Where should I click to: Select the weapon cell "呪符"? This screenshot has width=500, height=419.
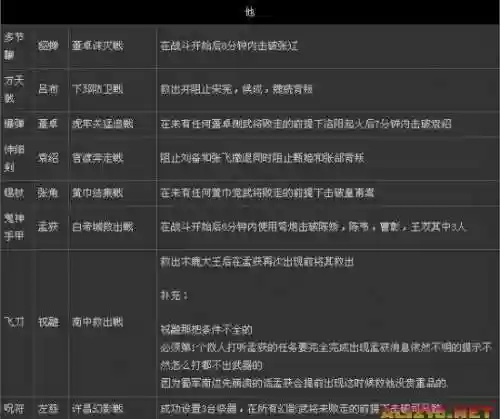point(14,408)
